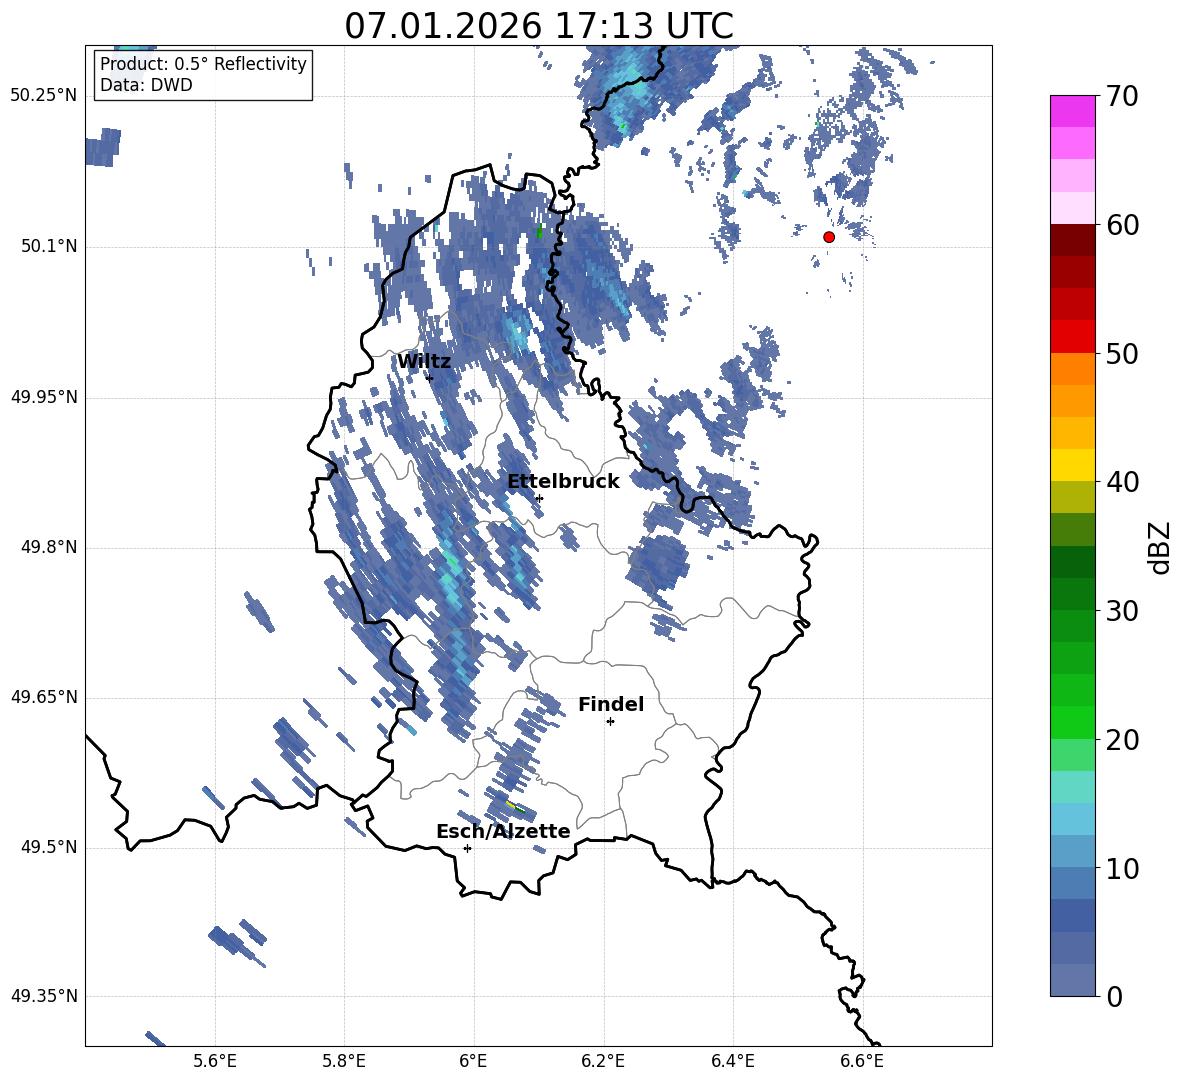Click the 70 tick on the colorbar
The image size is (1184, 1081).
(1122, 97)
